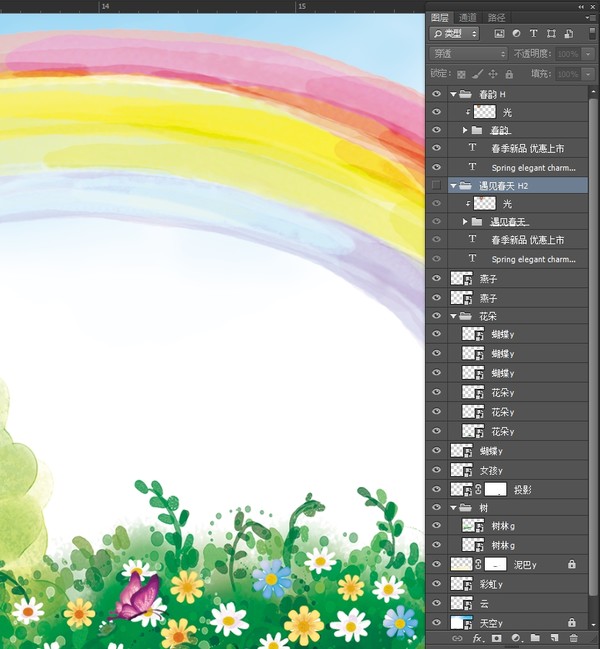600x649 pixels.
Task: Add a layer mask
Action: point(497,638)
